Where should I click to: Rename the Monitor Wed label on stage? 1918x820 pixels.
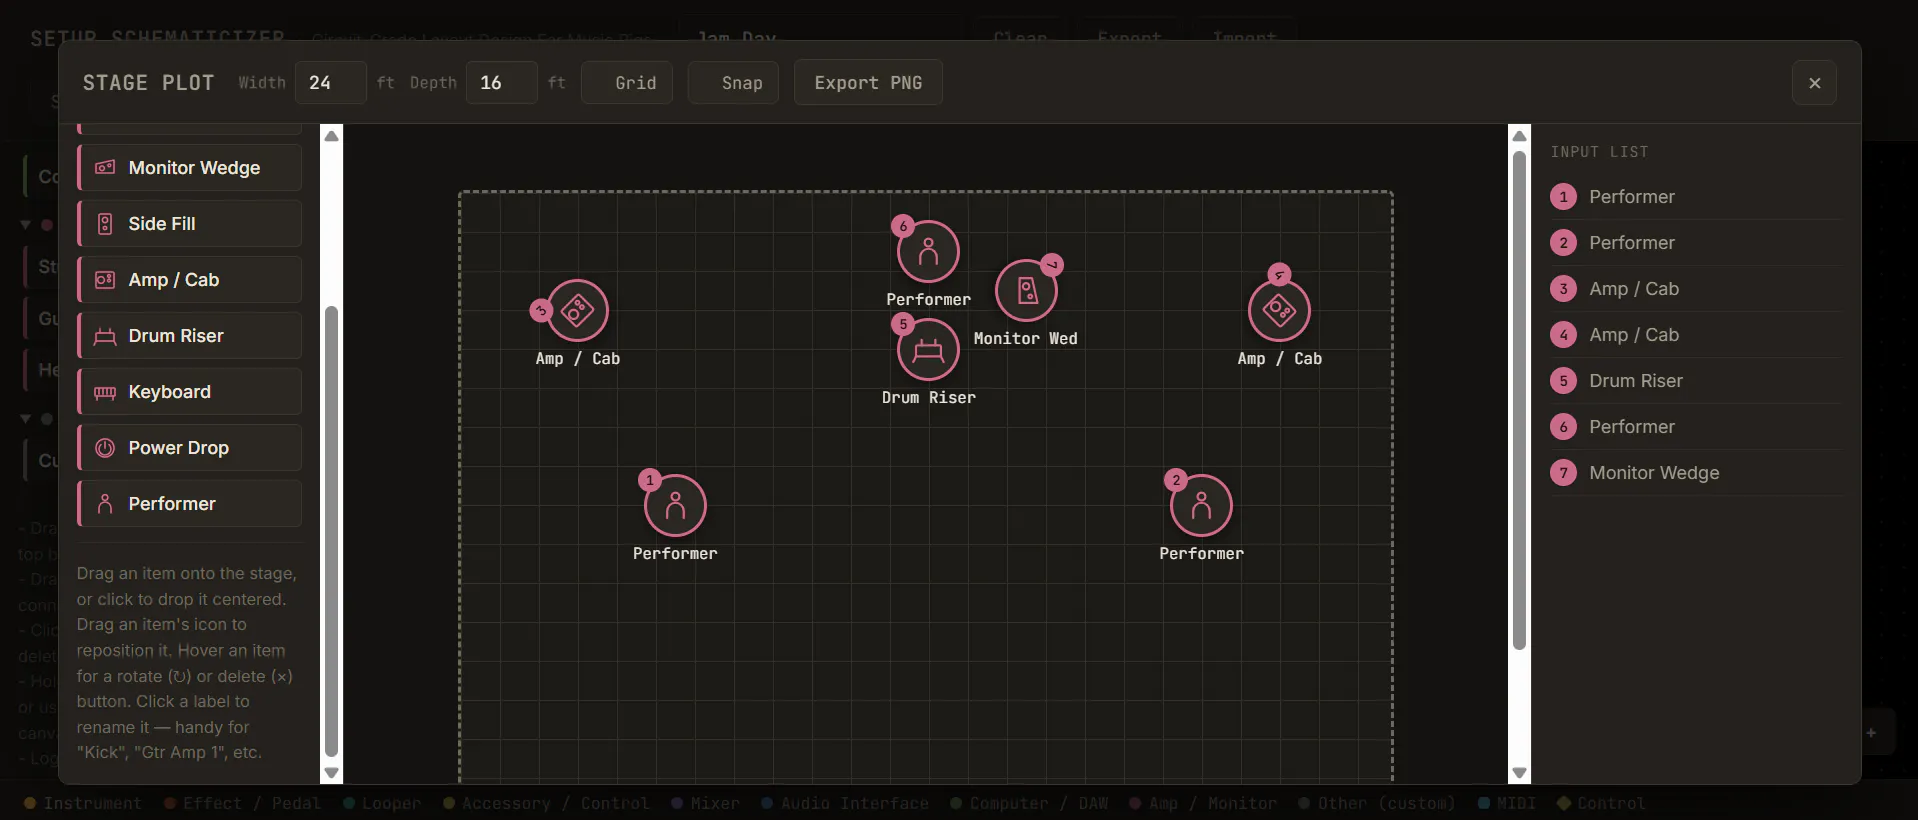[x=1026, y=339]
